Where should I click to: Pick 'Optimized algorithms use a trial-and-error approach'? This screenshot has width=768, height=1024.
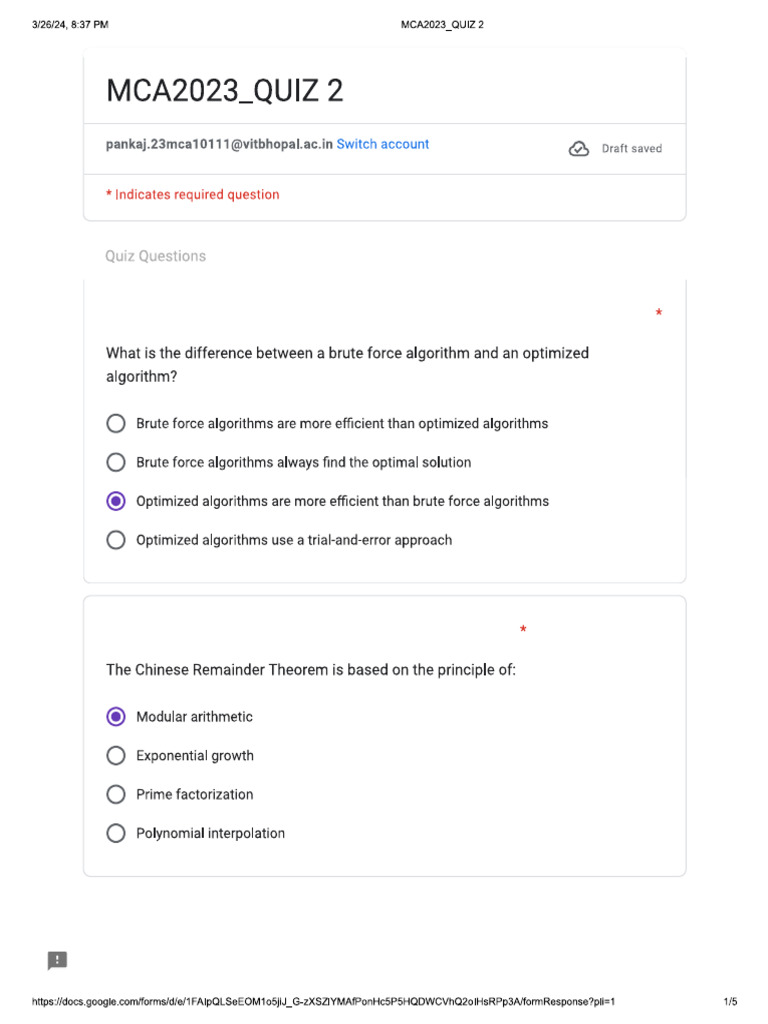coord(116,540)
